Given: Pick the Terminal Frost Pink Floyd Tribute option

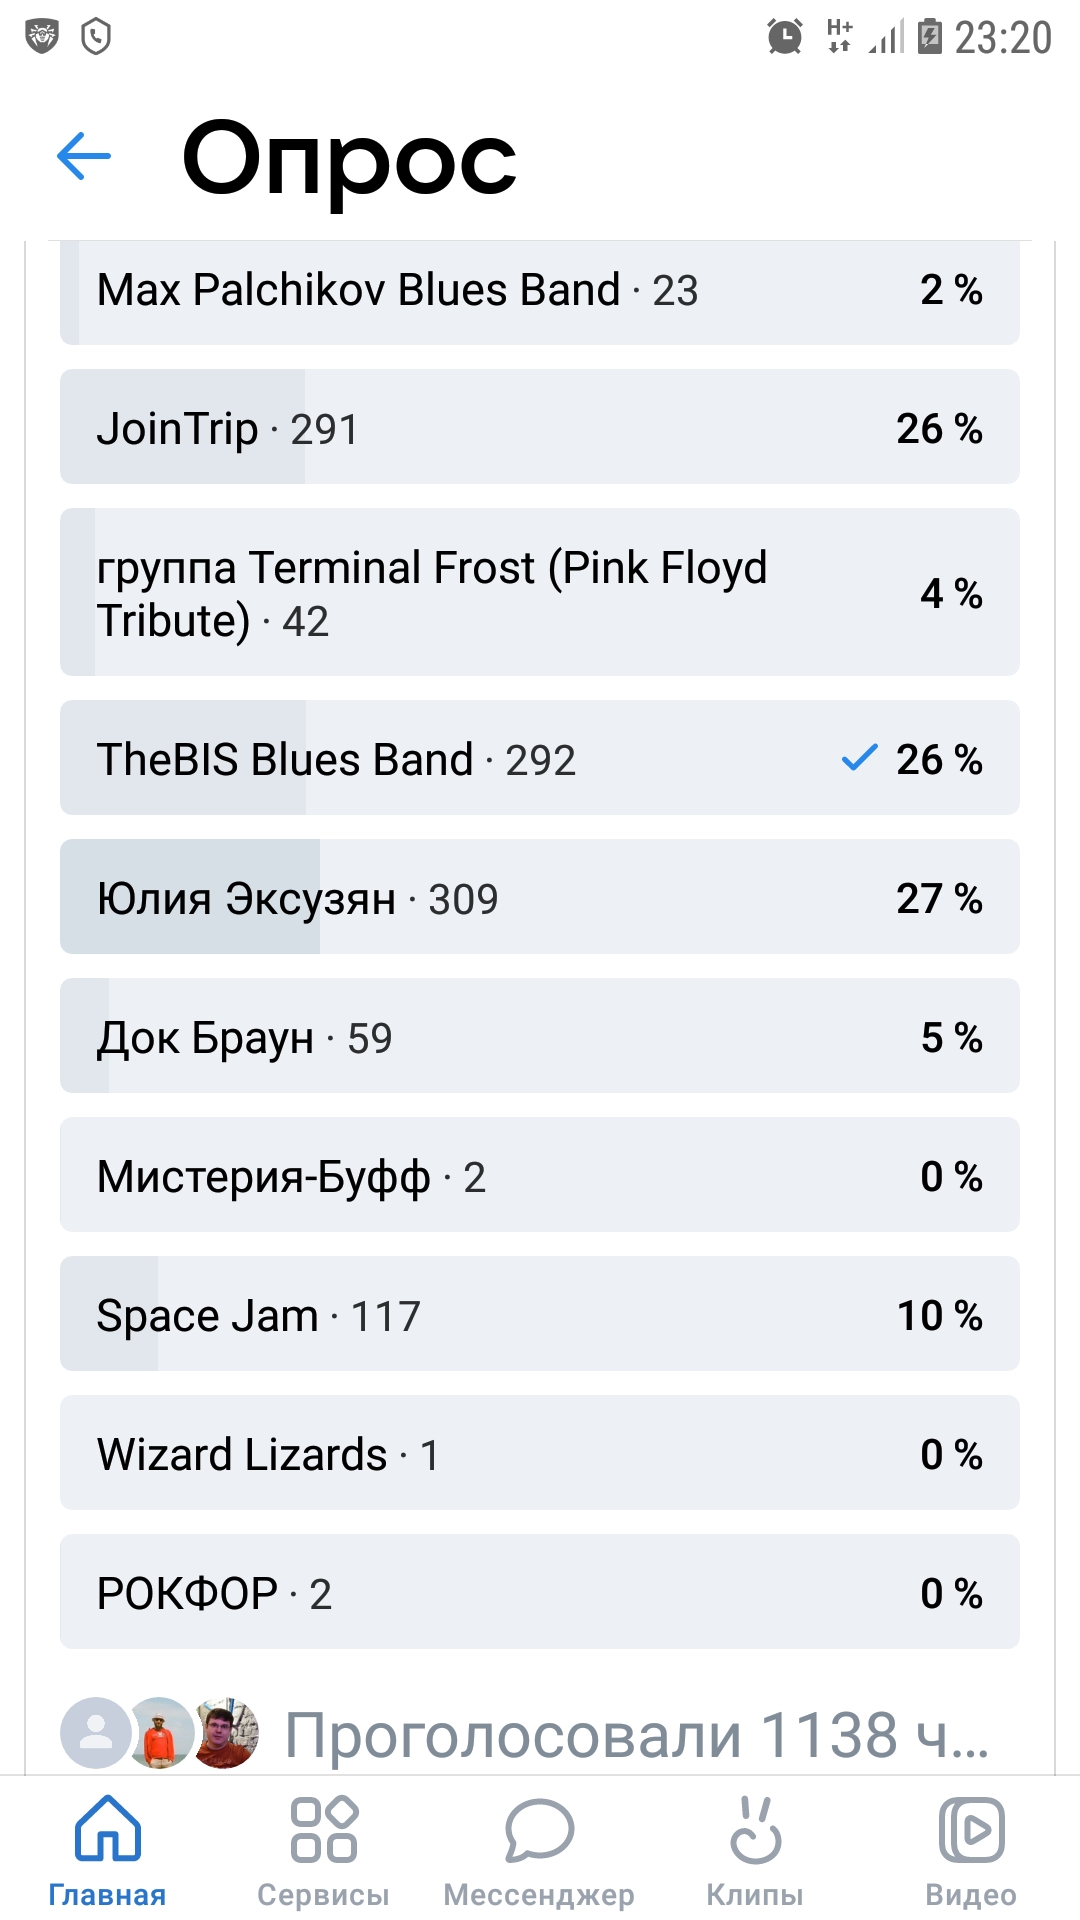Looking at the screenshot, I should 540,592.
